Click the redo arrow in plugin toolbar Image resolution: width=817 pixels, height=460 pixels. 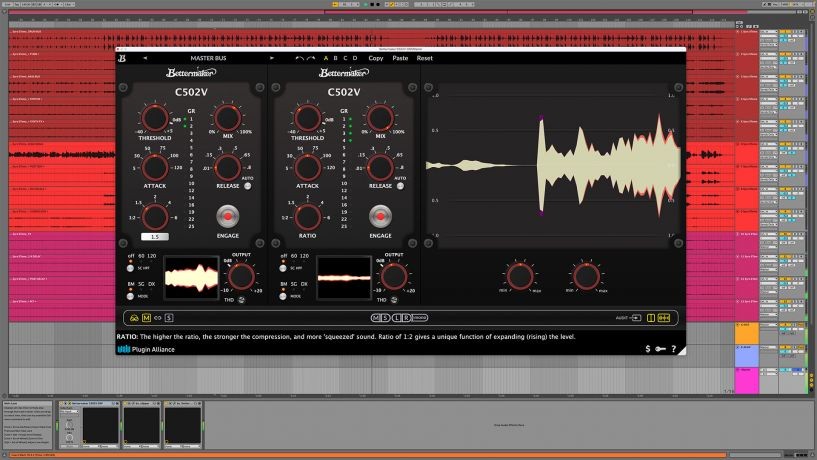(x=310, y=58)
